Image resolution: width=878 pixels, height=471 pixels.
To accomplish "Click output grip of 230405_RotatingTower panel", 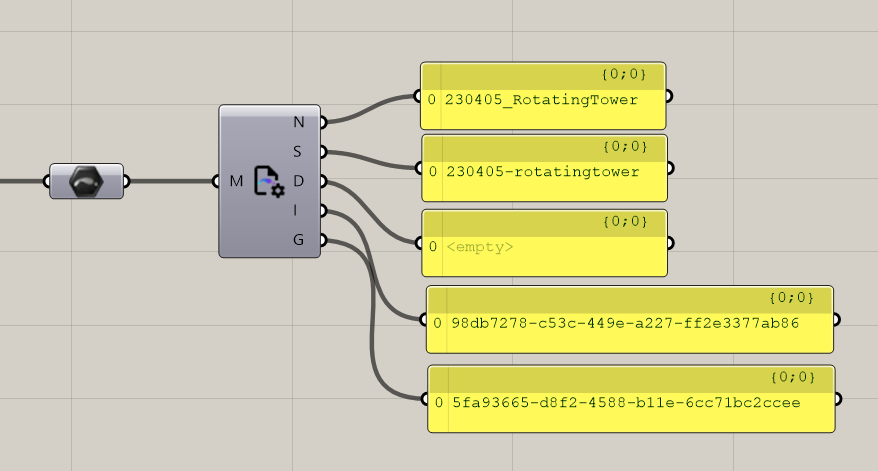I will pyautogui.click(x=669, y=97).
